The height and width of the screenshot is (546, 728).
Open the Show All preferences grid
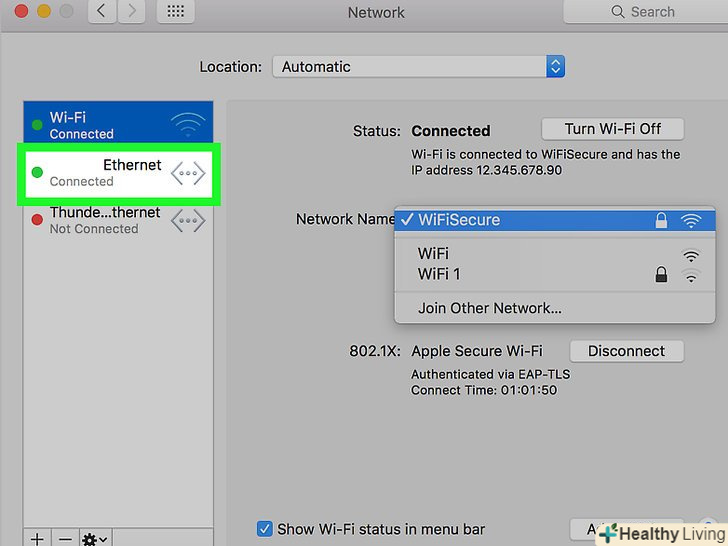coord(176,12)
